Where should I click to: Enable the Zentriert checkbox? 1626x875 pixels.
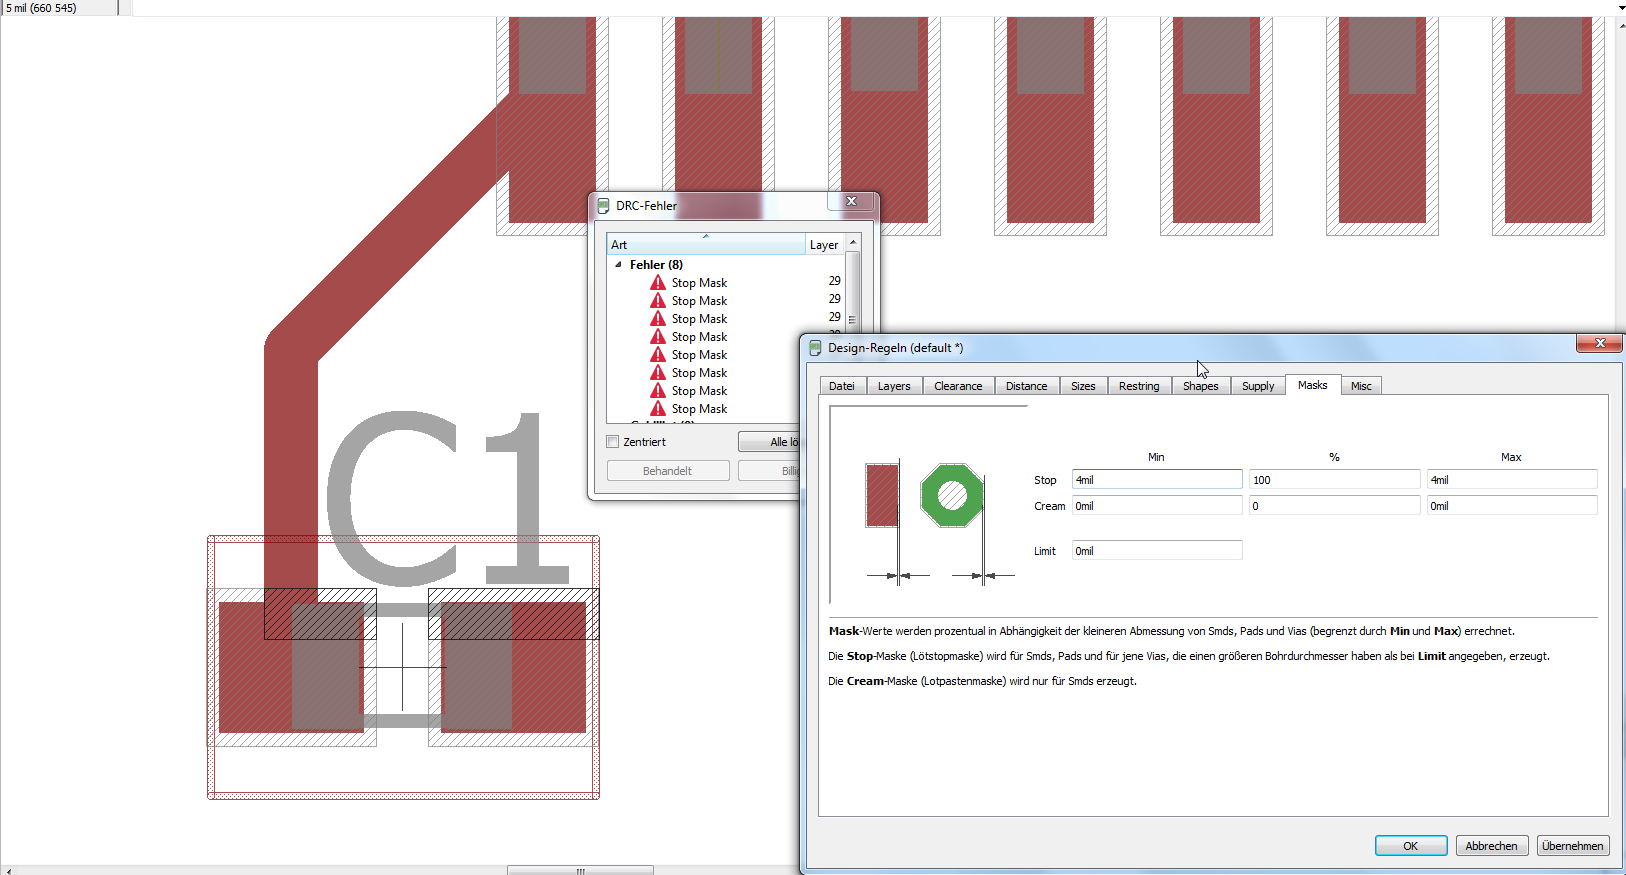coord(613,442)
